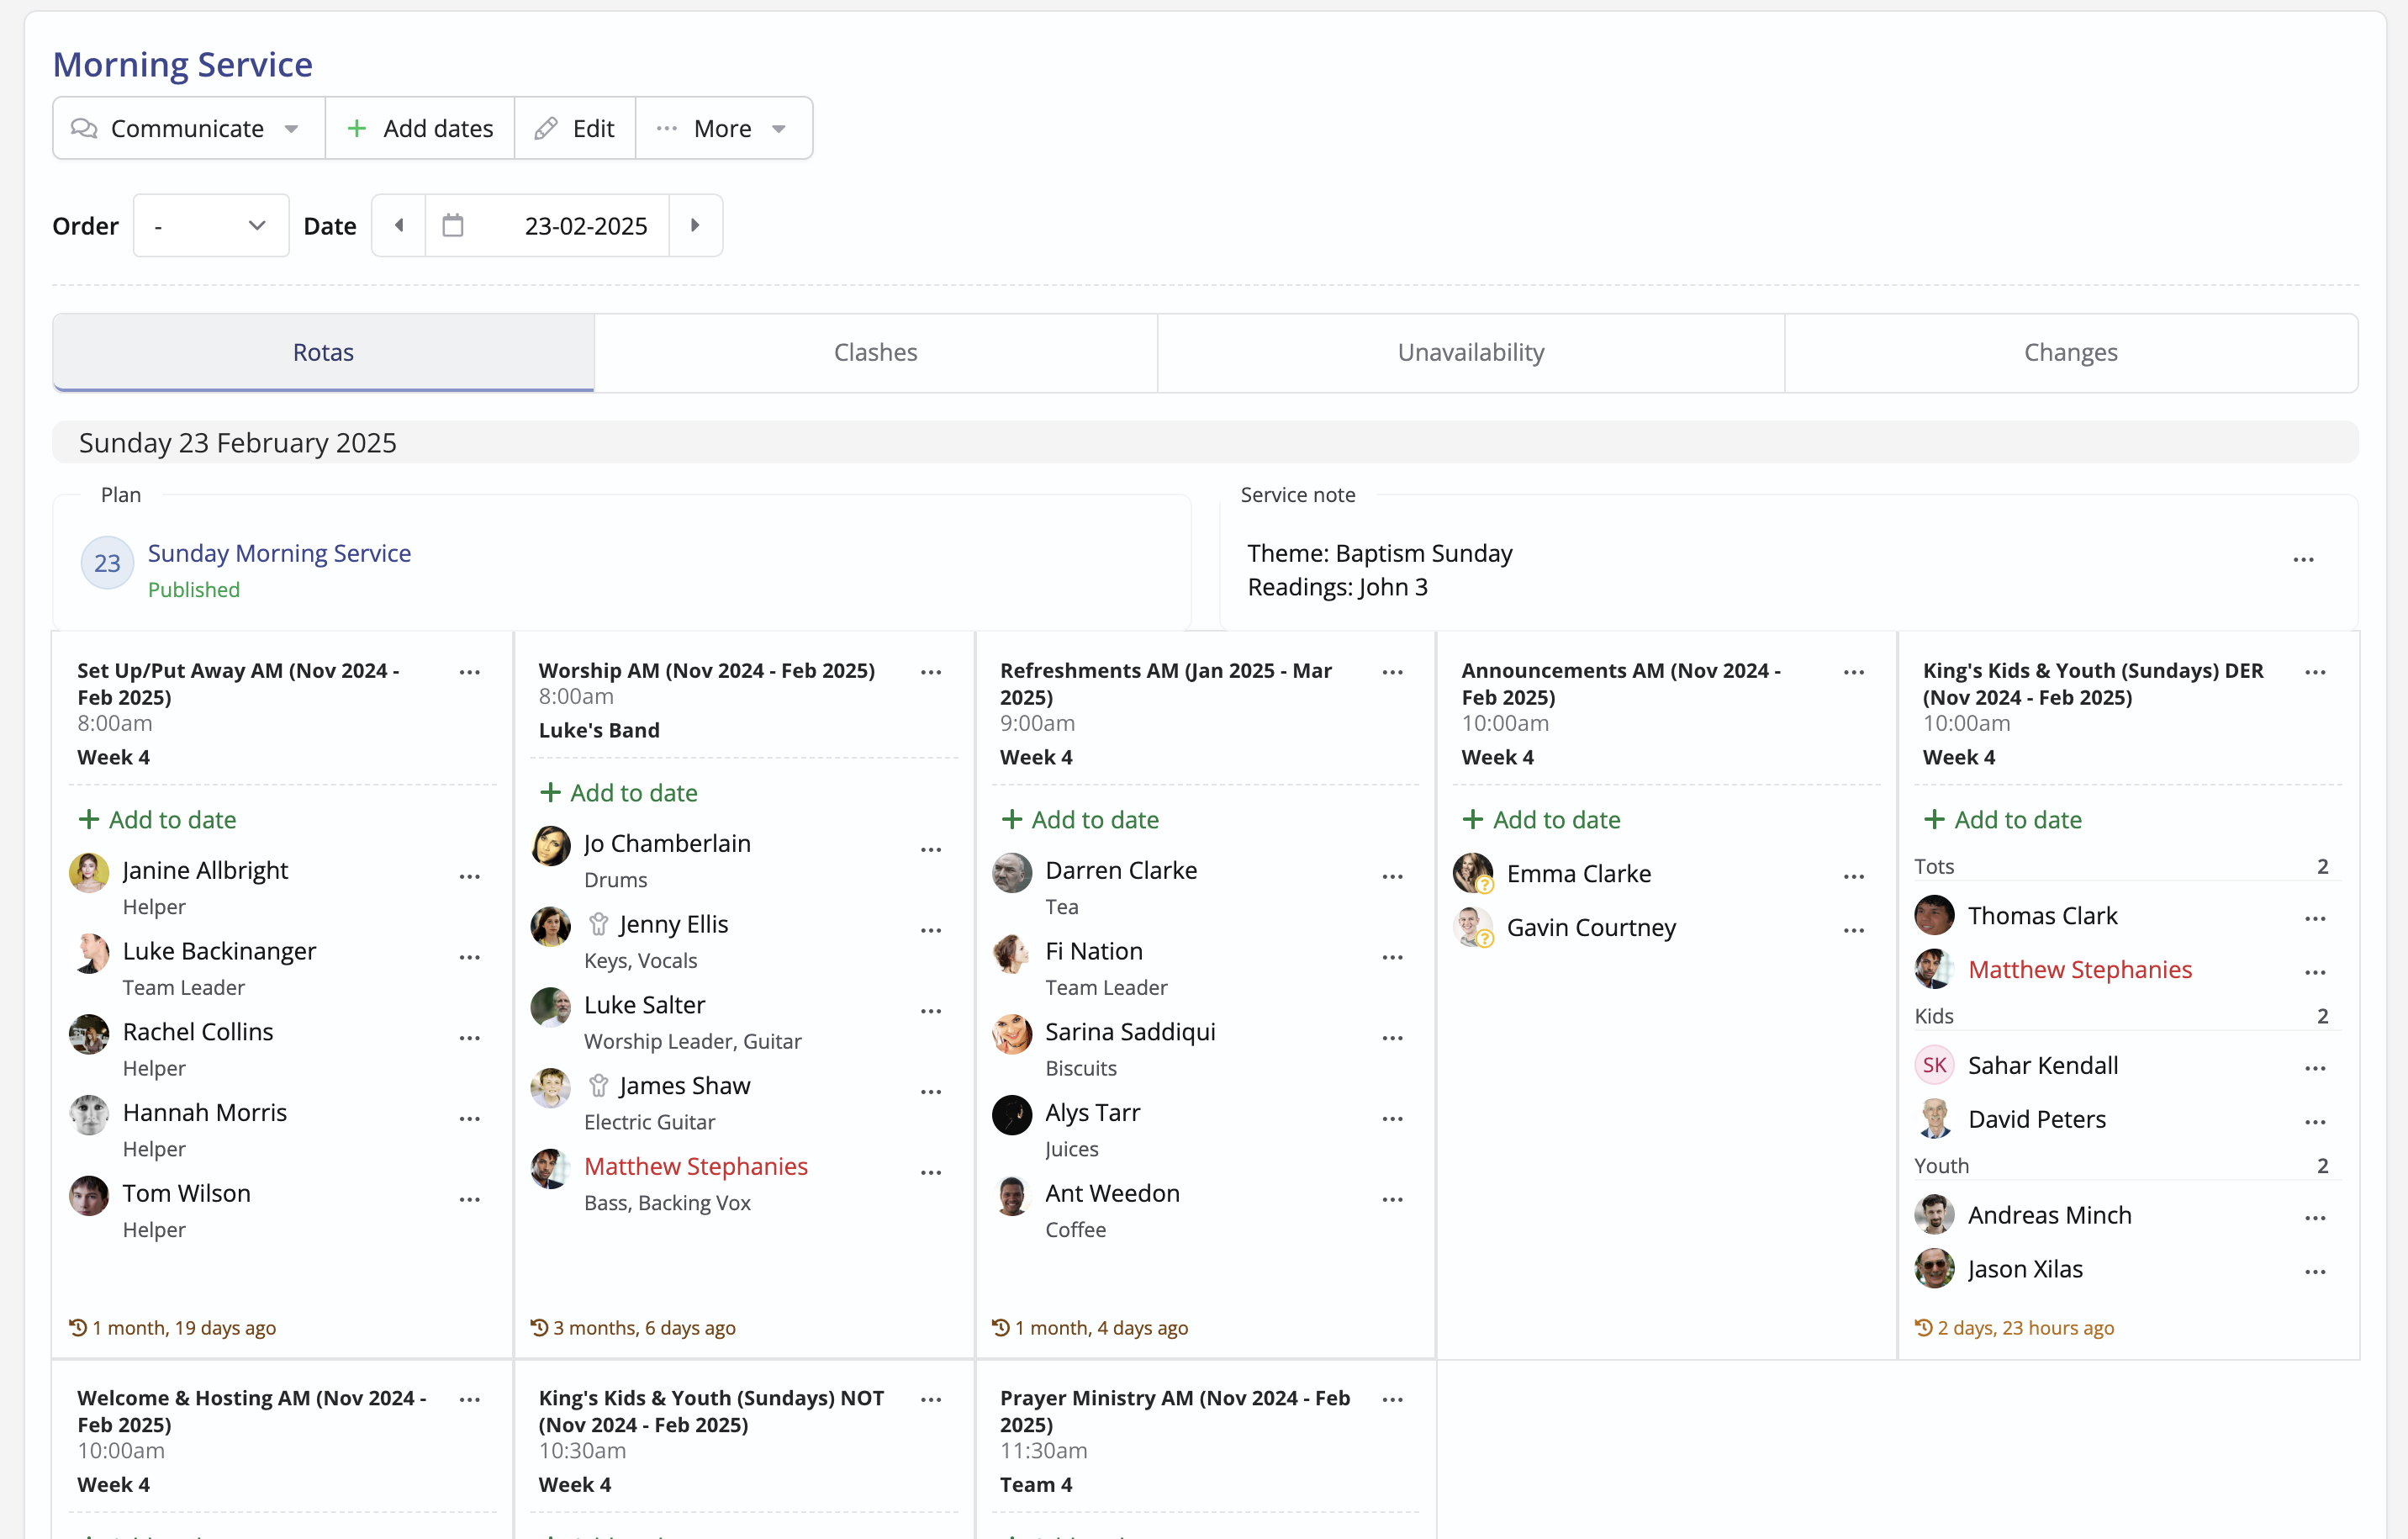
Task: Click the Morning Service page title
Action: (182, 64)
